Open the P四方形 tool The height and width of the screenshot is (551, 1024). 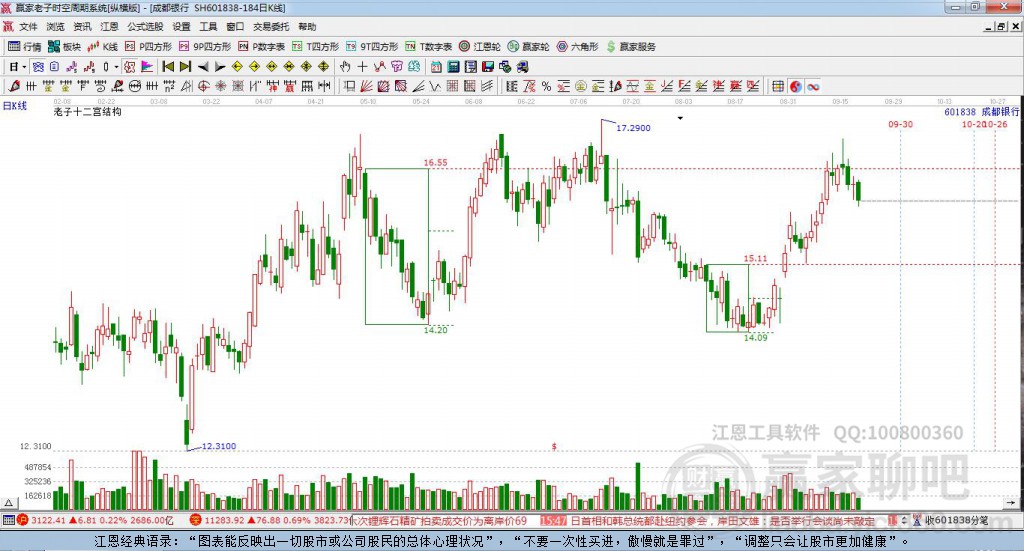coord(148,46)
